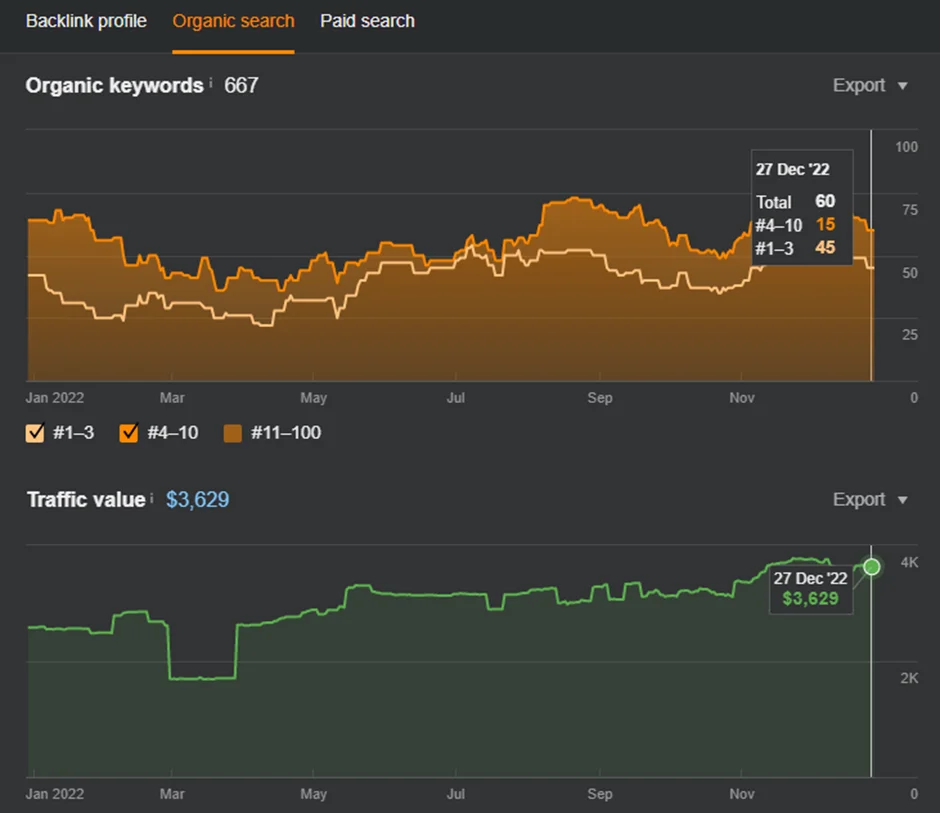This screenshot has height=813, width=940.
Task: Open the Export dropdown for Traffic value
Action: (x=870, y=499)
